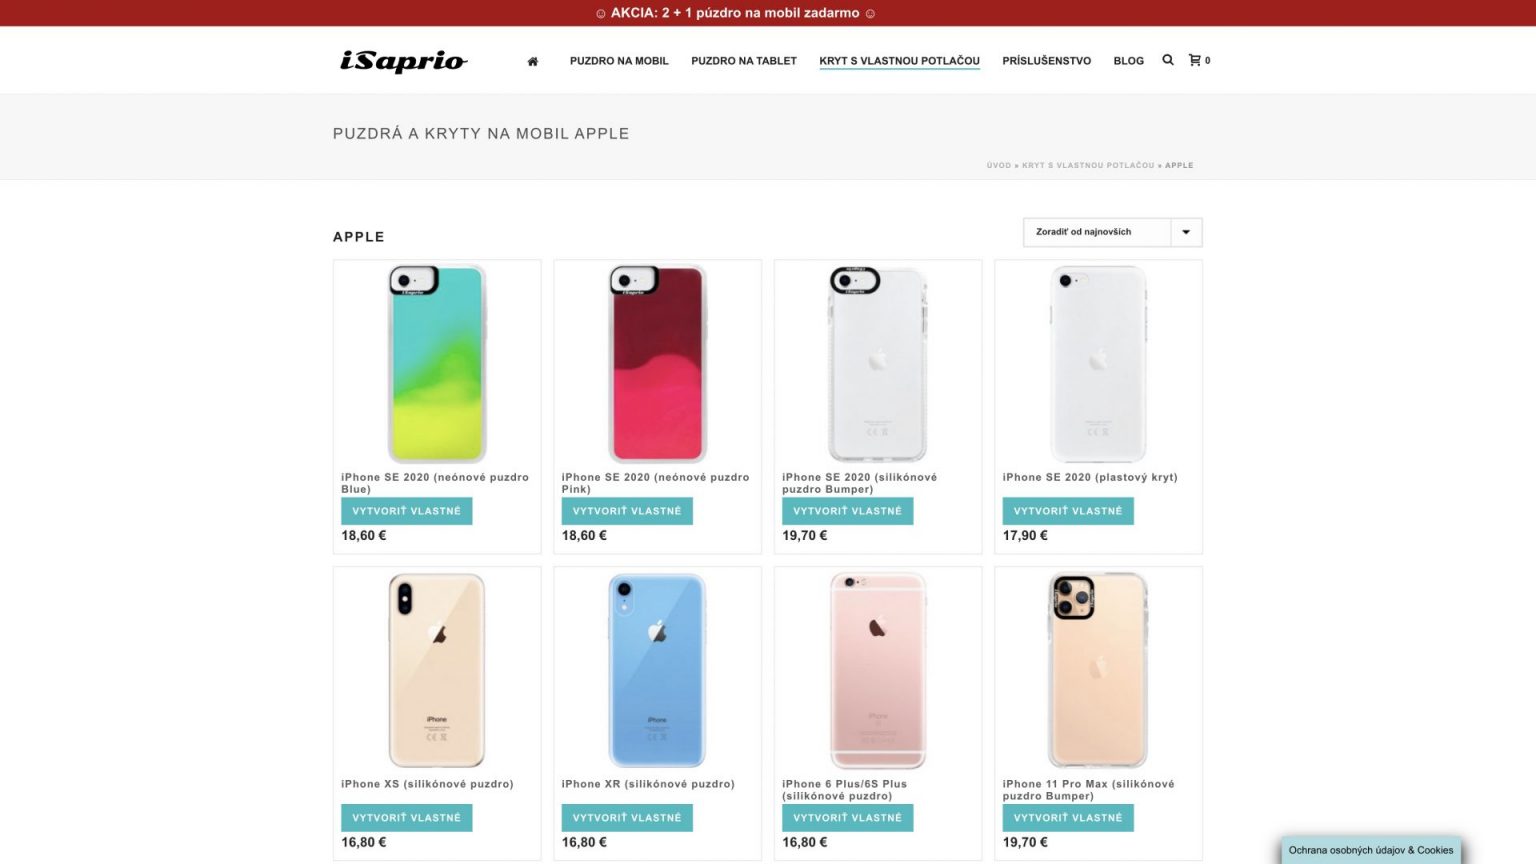Click the ÚVOD breadcrumb link
The width and height of the screenshot is (1536, 864).
(x=998, y=166)
